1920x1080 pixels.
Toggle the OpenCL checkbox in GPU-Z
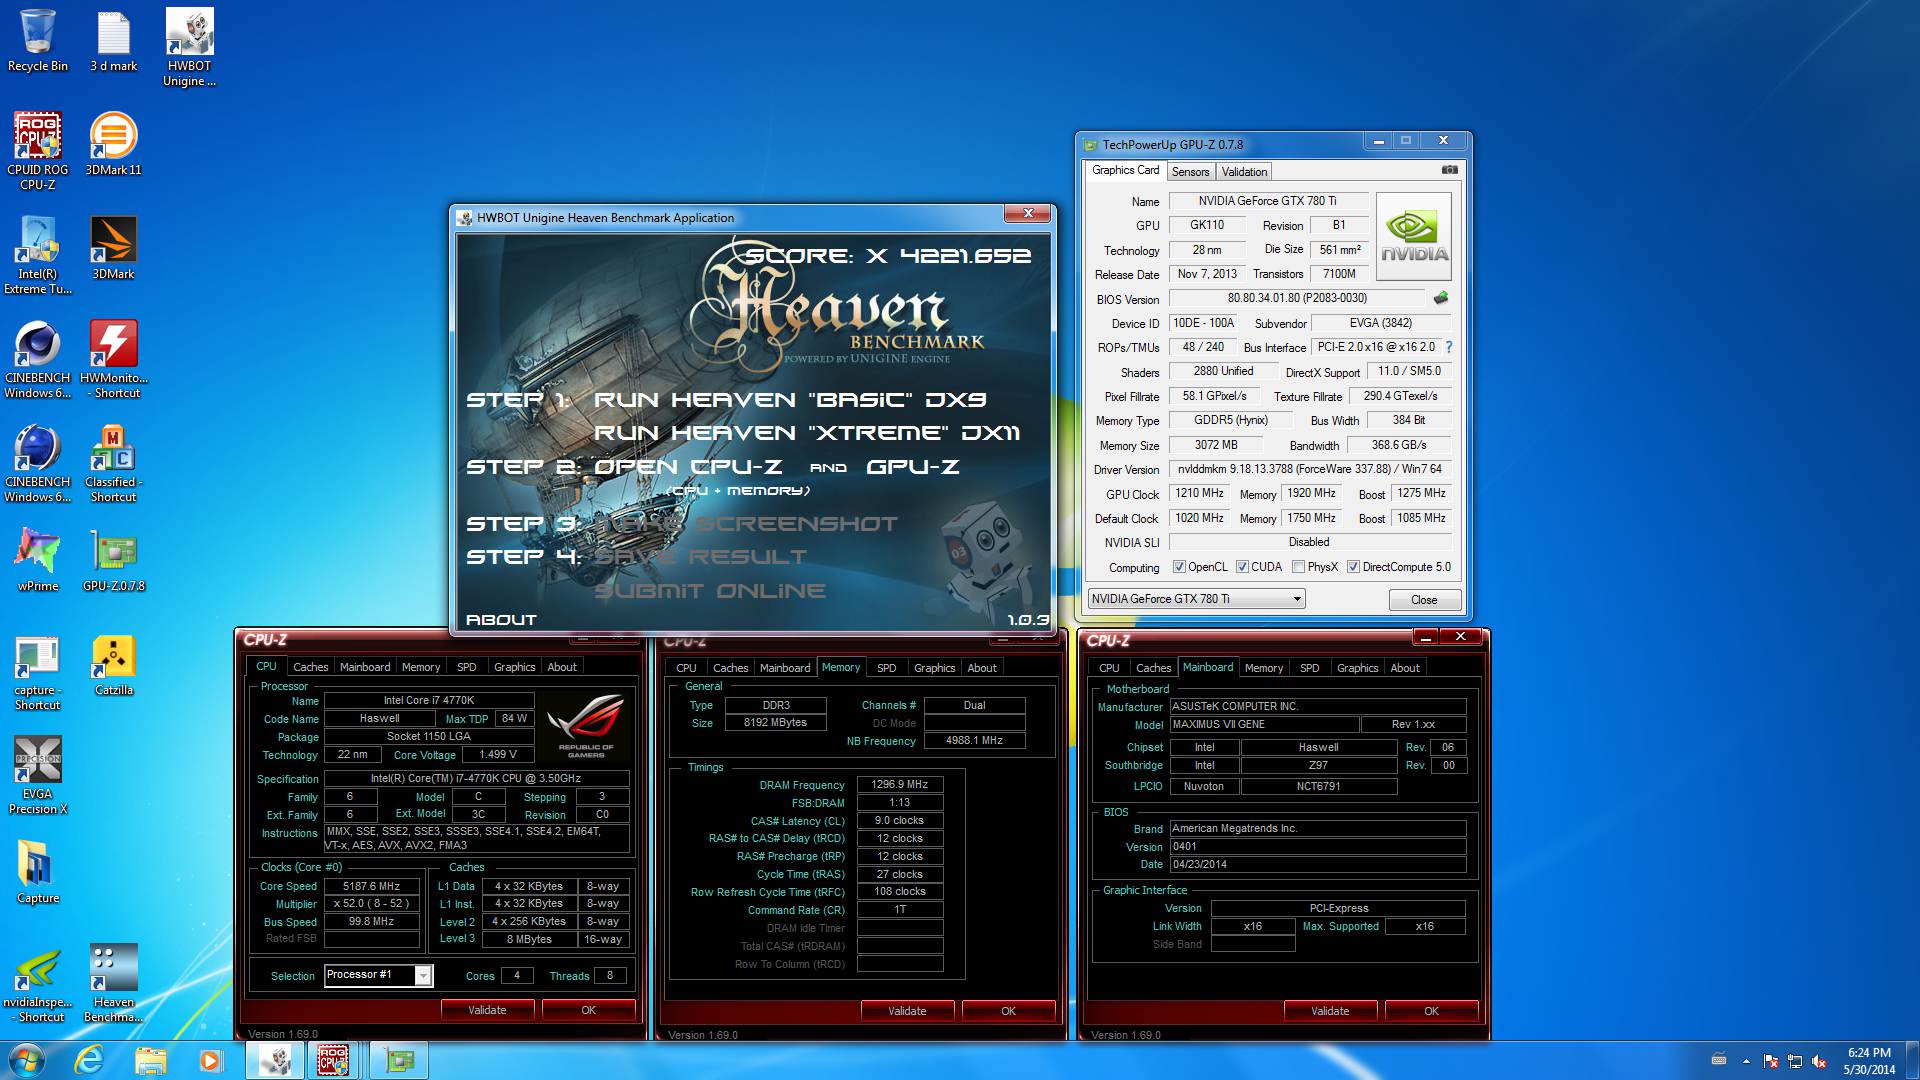click(x=1179, y=567)
